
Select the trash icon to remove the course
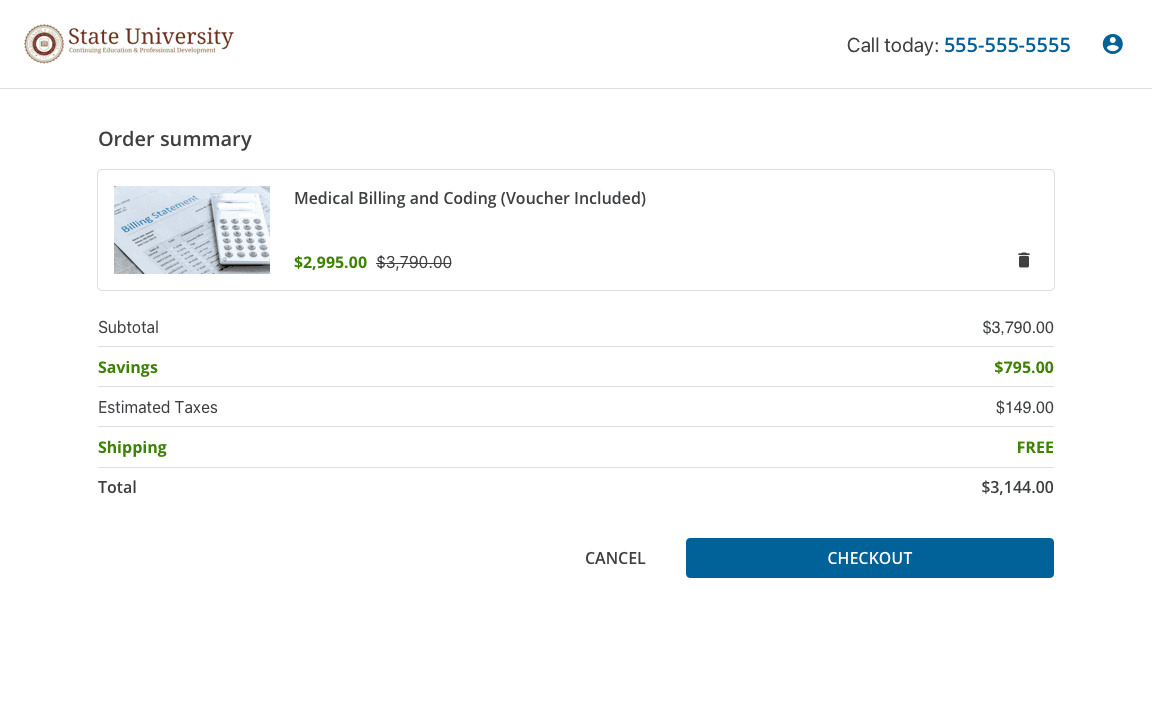(1023, 259)
